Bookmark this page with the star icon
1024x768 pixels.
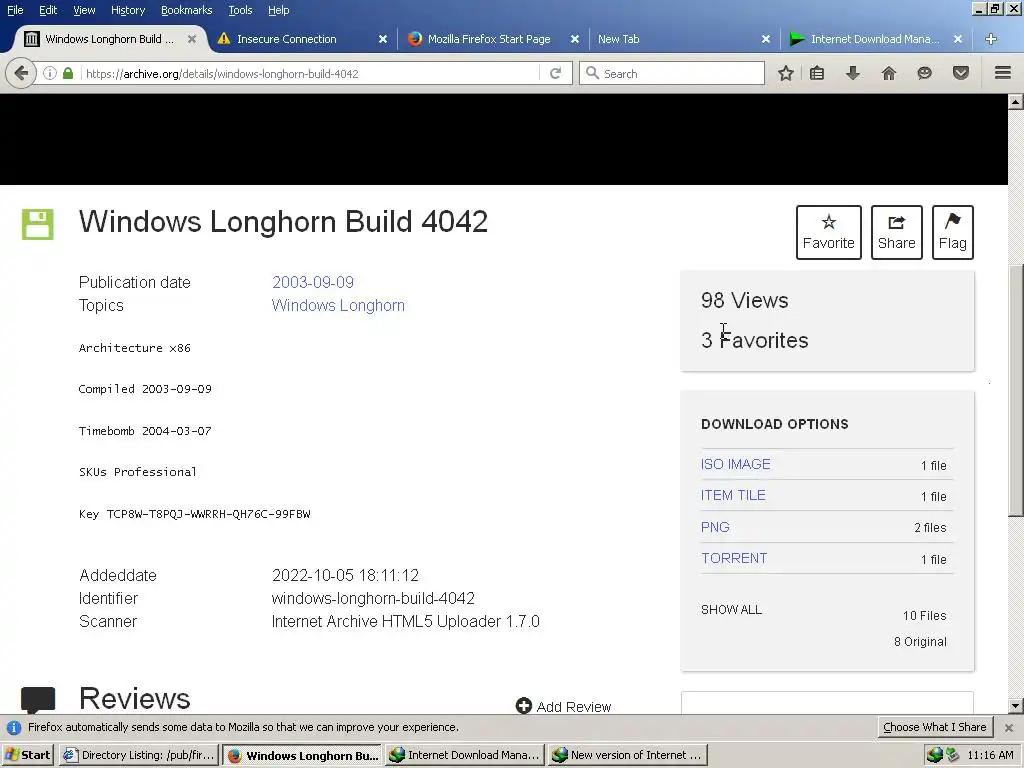click(786, 73)
